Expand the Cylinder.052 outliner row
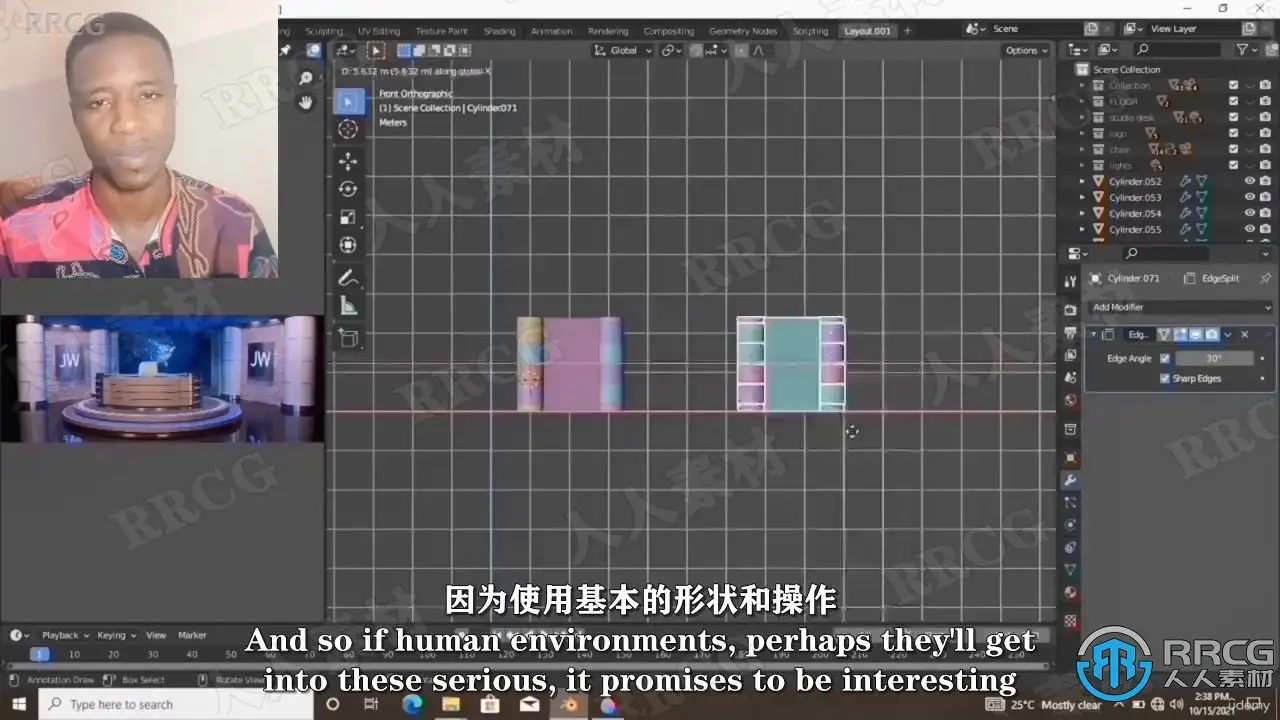This screenshot has width=1280, height=720. (x=1083, y=181)
